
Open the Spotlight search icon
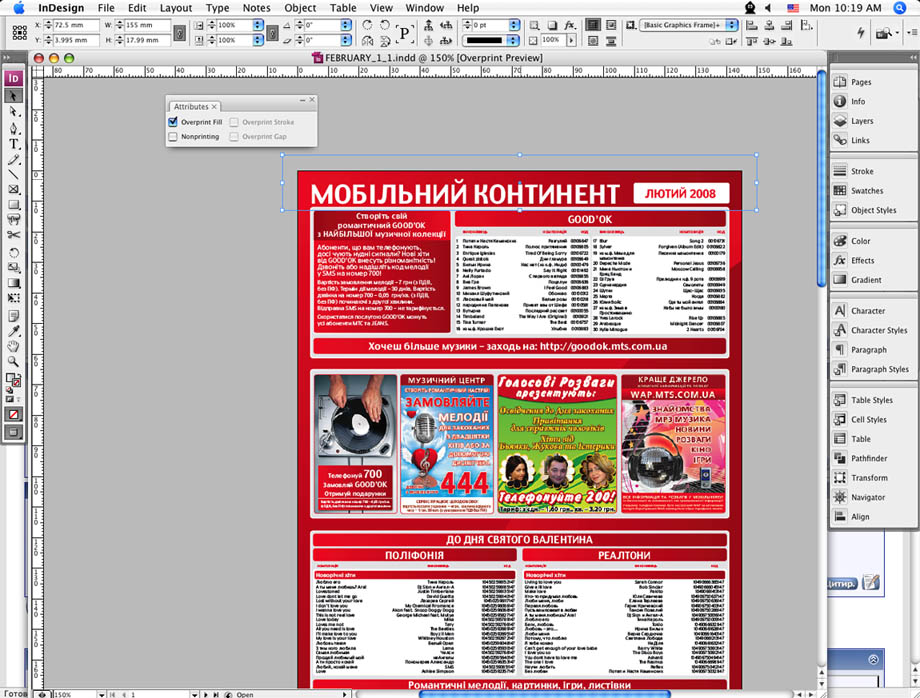899,8
